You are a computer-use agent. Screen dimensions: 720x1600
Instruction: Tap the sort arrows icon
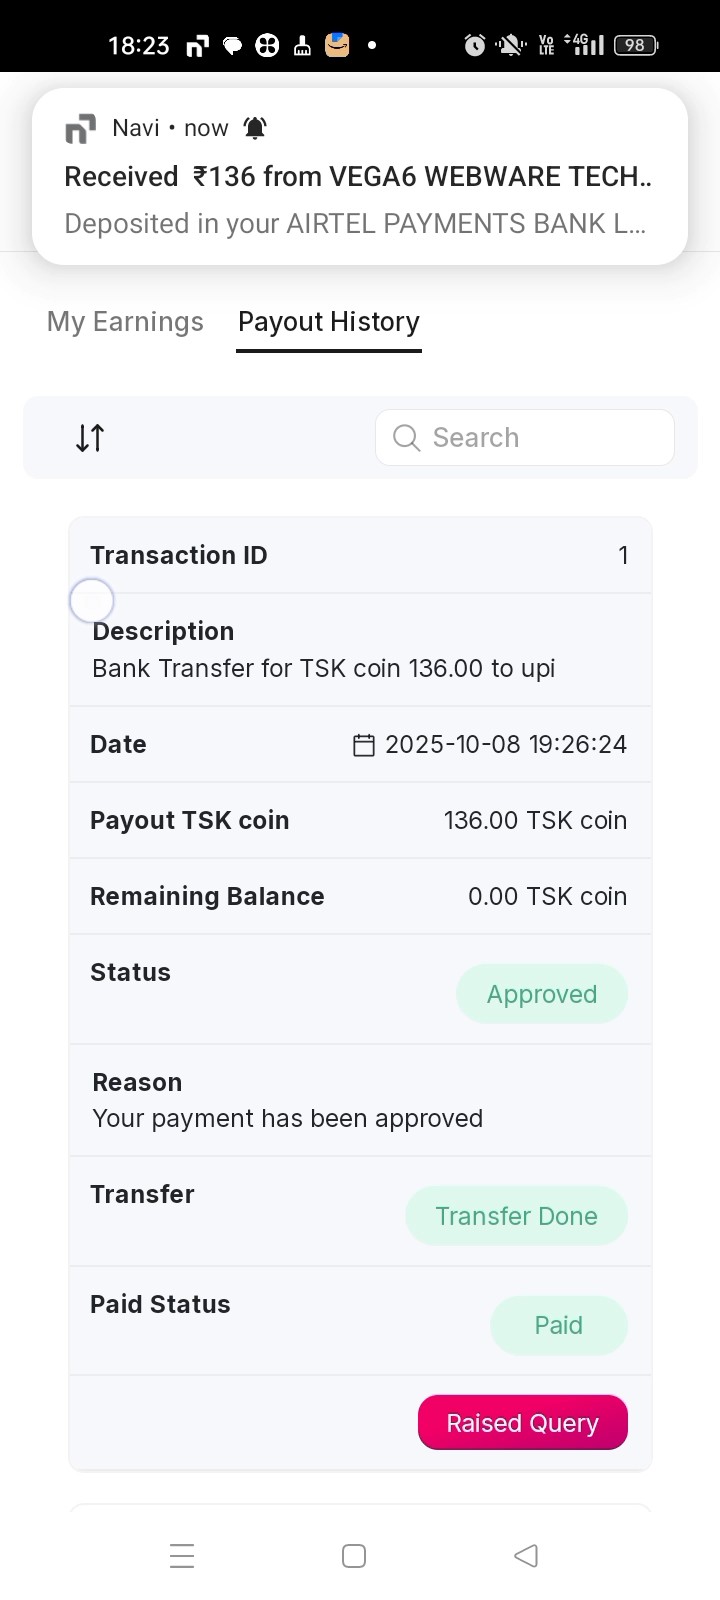pyautogui.click(x=90, y=438)
